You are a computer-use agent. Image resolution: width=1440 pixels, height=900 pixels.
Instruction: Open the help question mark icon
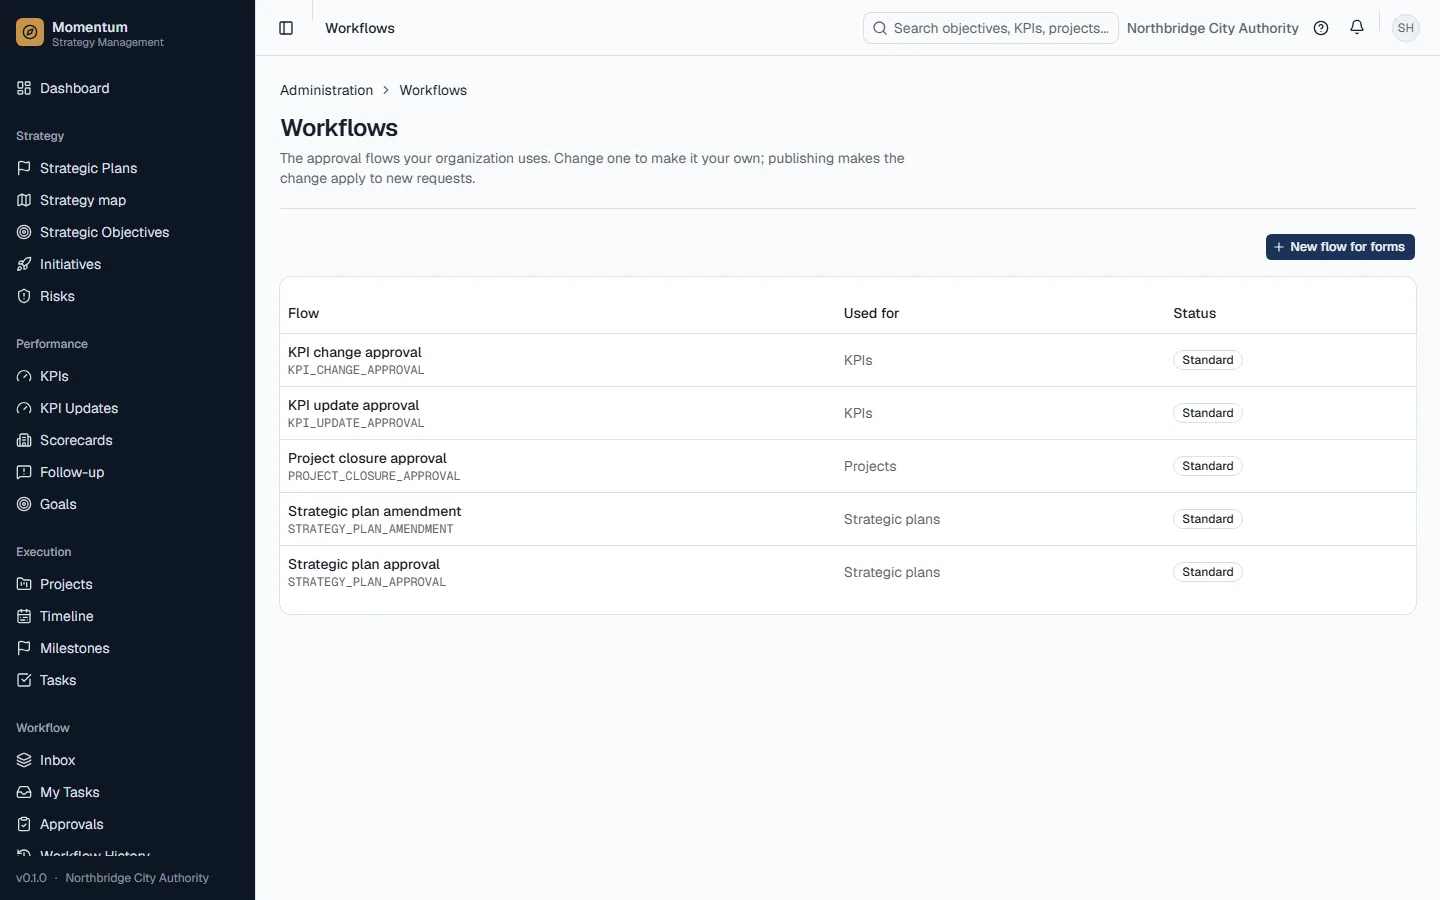point(1321,28)
